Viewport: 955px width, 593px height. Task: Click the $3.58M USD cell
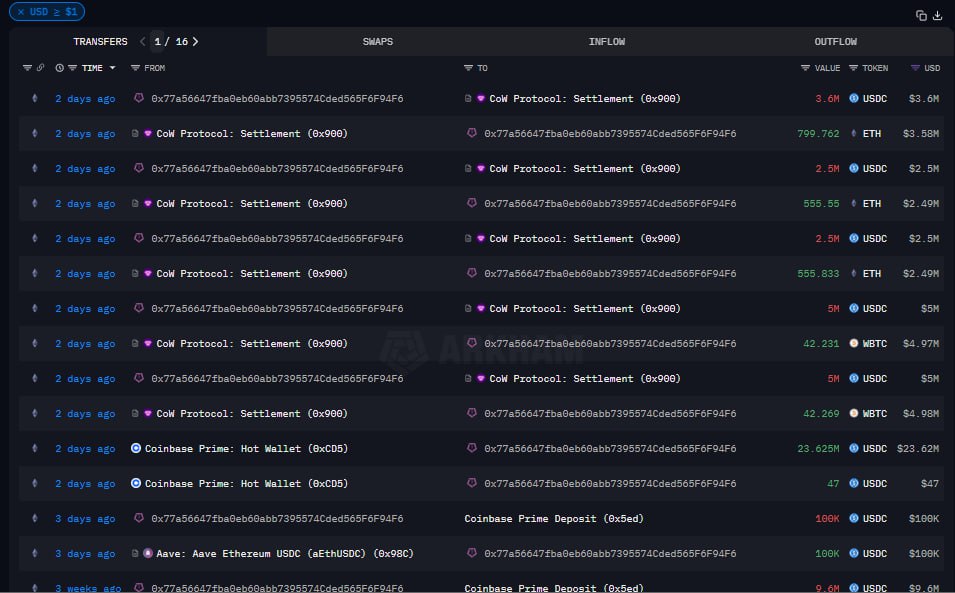coord(921,133)
